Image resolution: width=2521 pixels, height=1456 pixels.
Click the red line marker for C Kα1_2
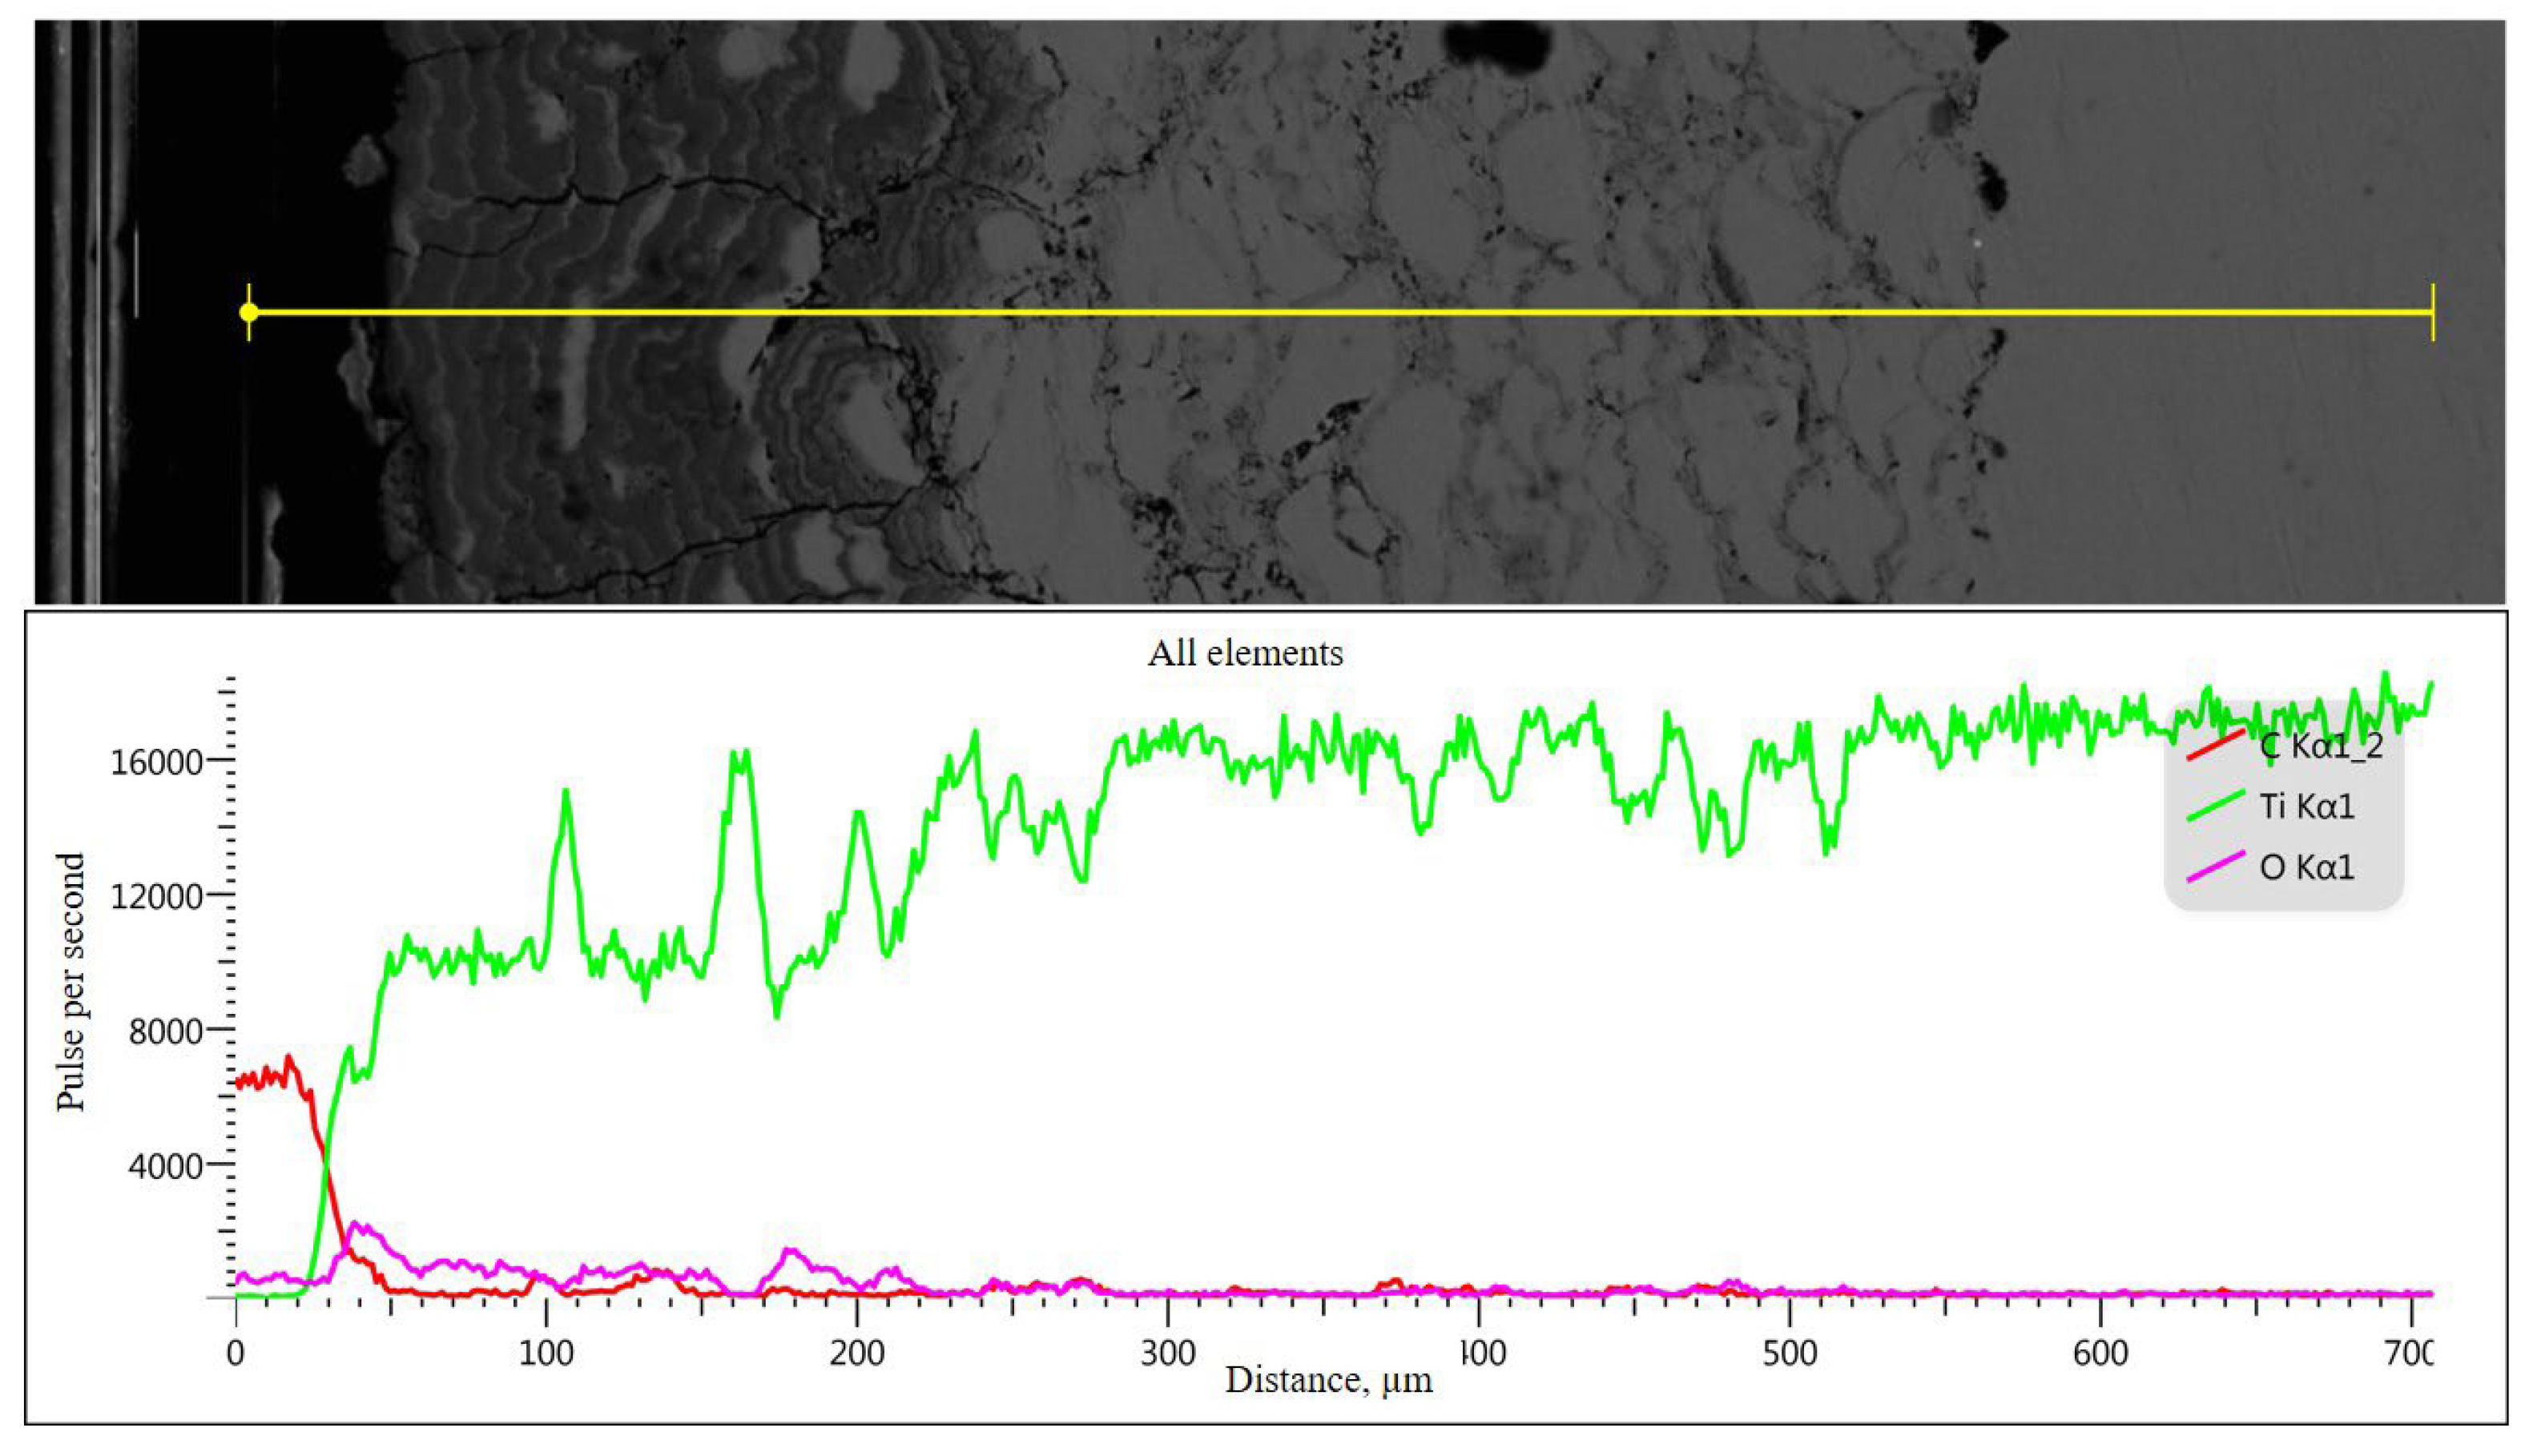tap(2215, 746)
